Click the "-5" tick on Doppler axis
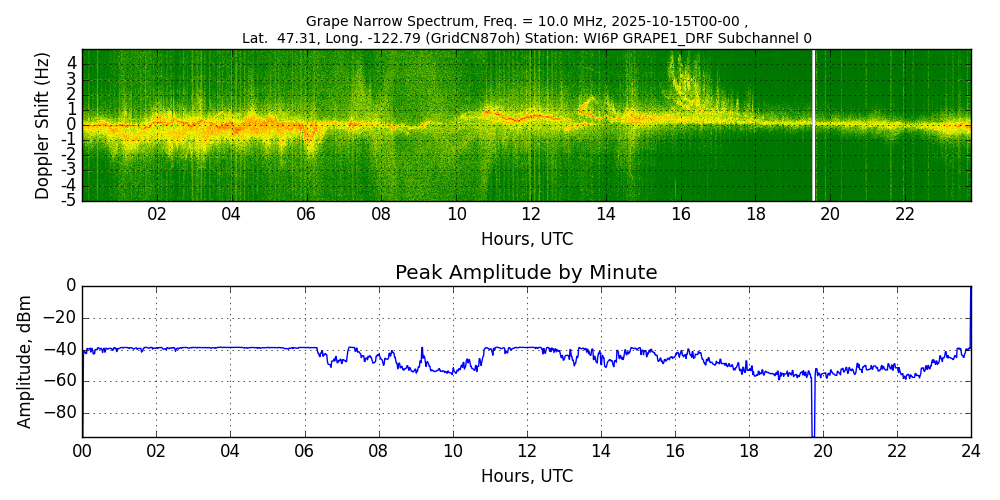The image size is (1000, 500). (x=69, y=200)
